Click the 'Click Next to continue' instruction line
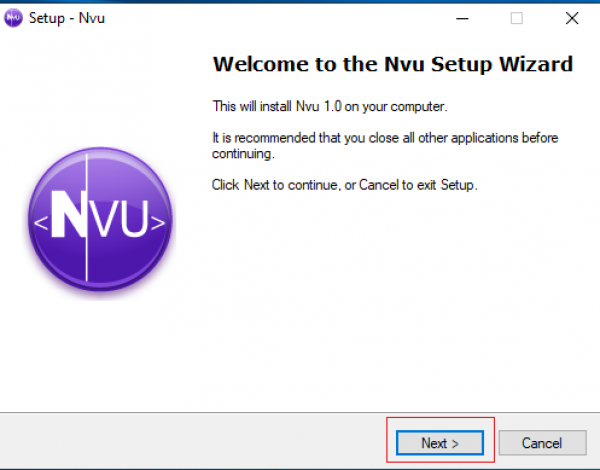This screenshot has width=600, height=470. click(345, 186)
